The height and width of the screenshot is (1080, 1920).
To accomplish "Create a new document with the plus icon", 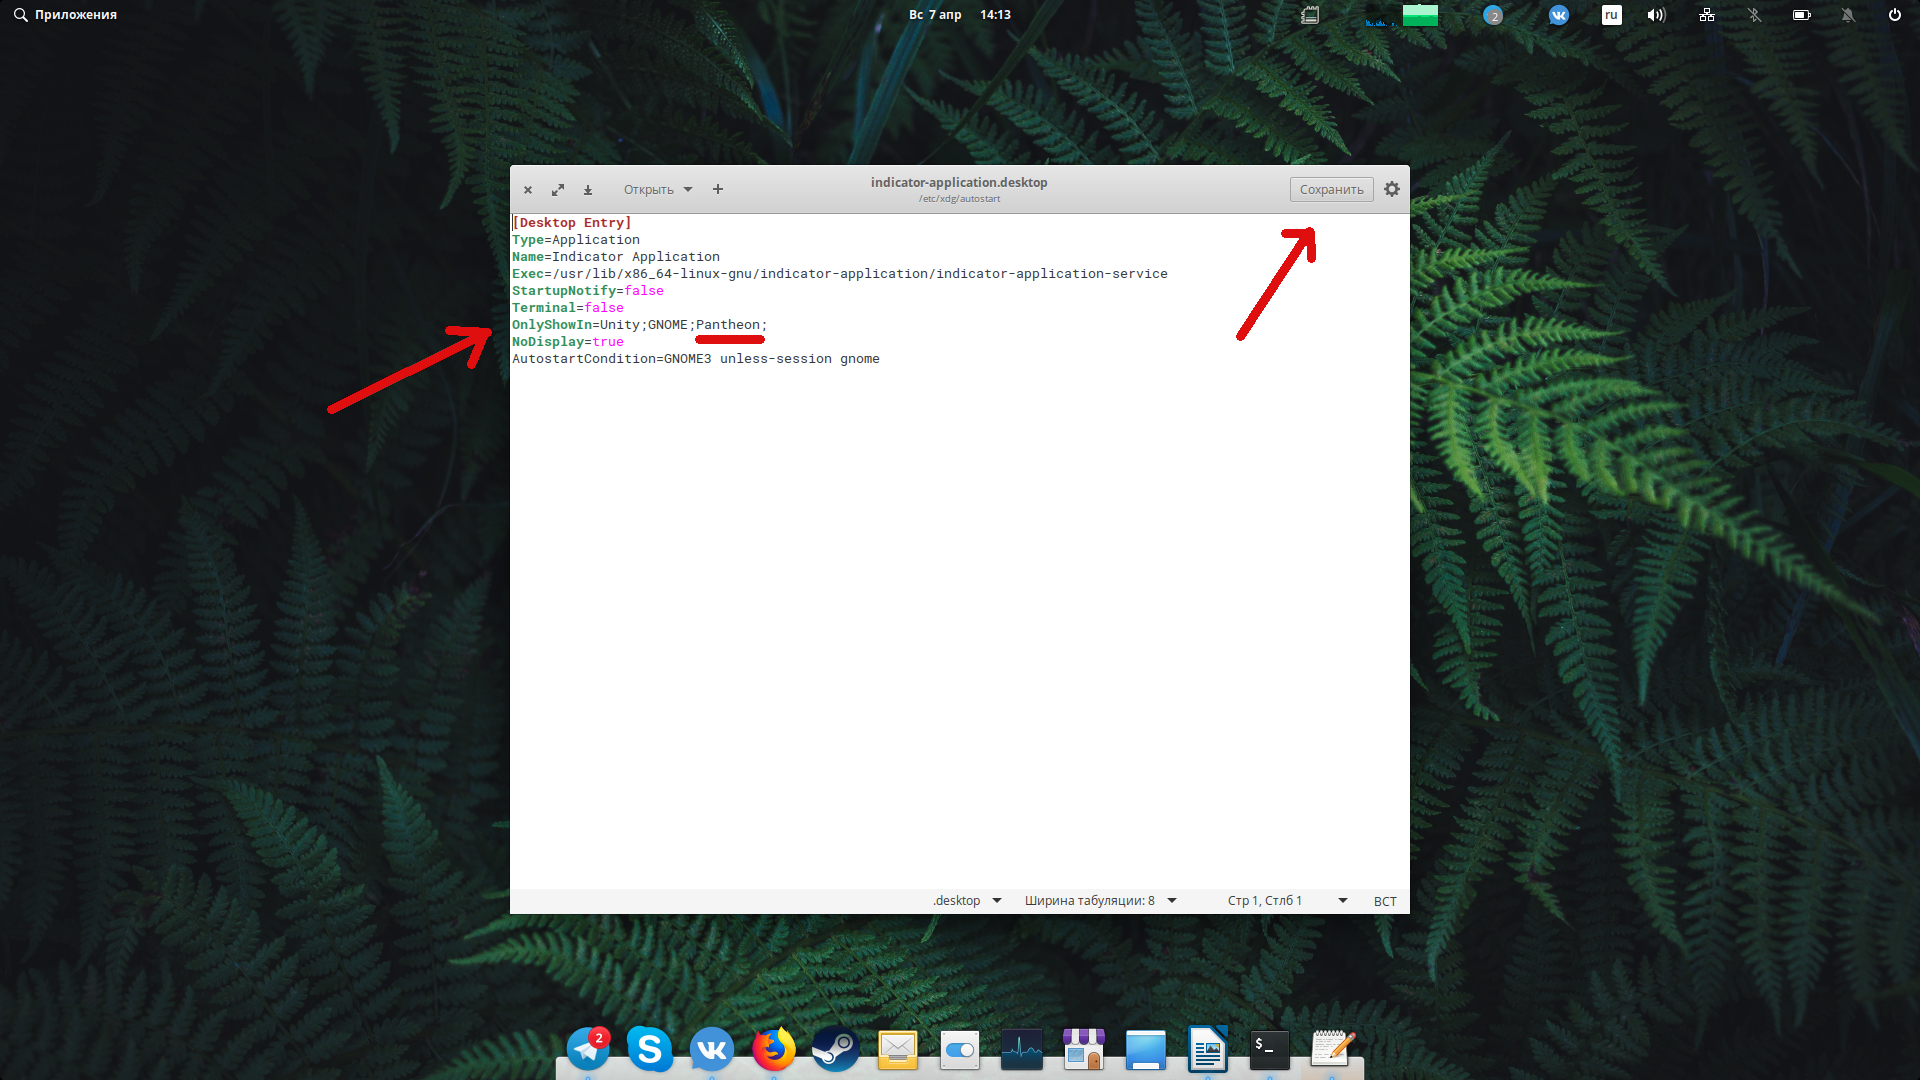I will click(x=718, y=189).
